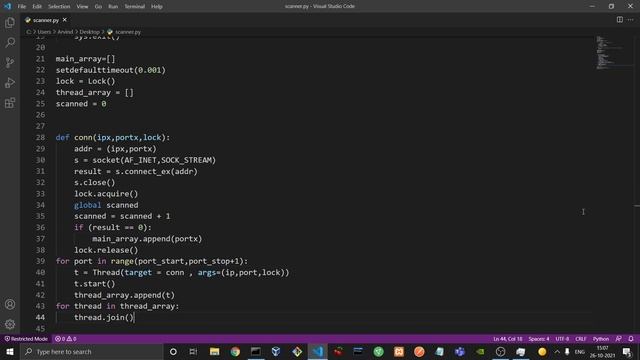Image resolution: width=640 pixels, height=360 pixels.
Task: Click the code minimap preview
Action: pyautogui.click(x=609, y=53)
